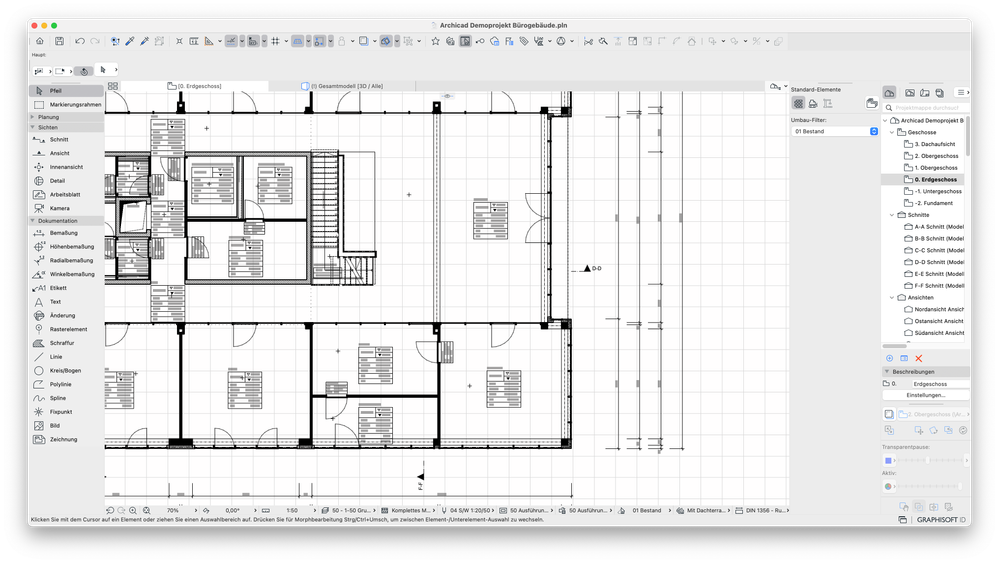Toggle the element selection highlight button
This screenshot has width=999, height=563.
[320, 41]
